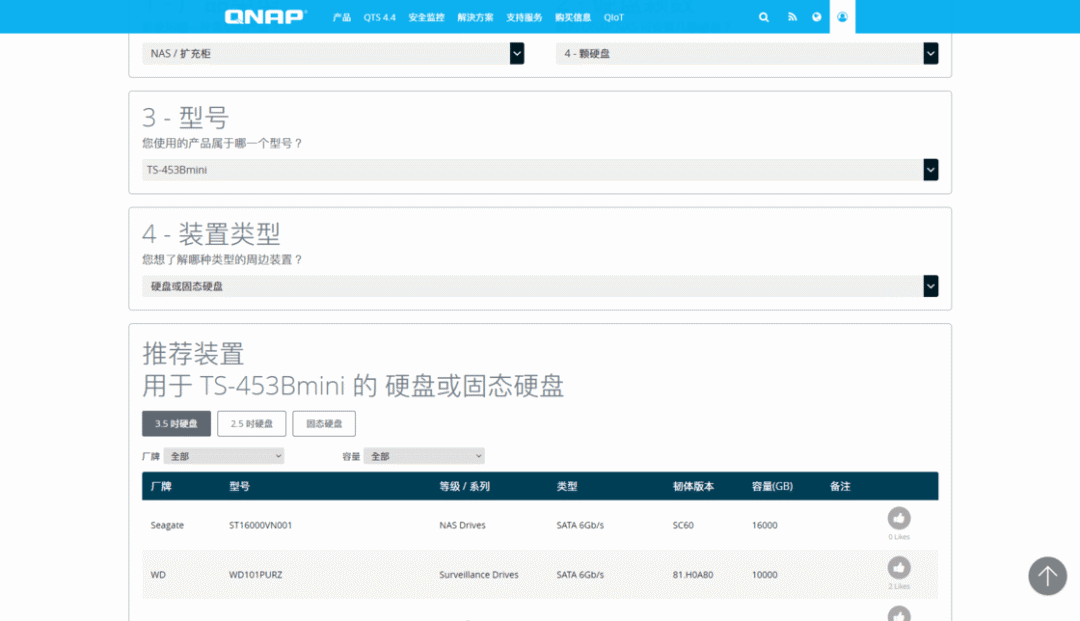This screenshot has height=621, width=1080.
Task: Click the 厂牌 column header
Action: pyautogui.click(x=161, y=486)
